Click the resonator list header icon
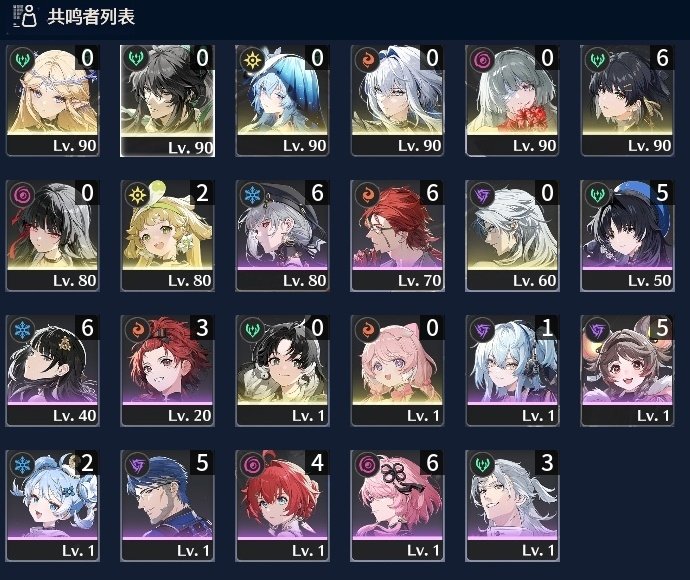The image size is (690, 580). (x=25, y=16)
